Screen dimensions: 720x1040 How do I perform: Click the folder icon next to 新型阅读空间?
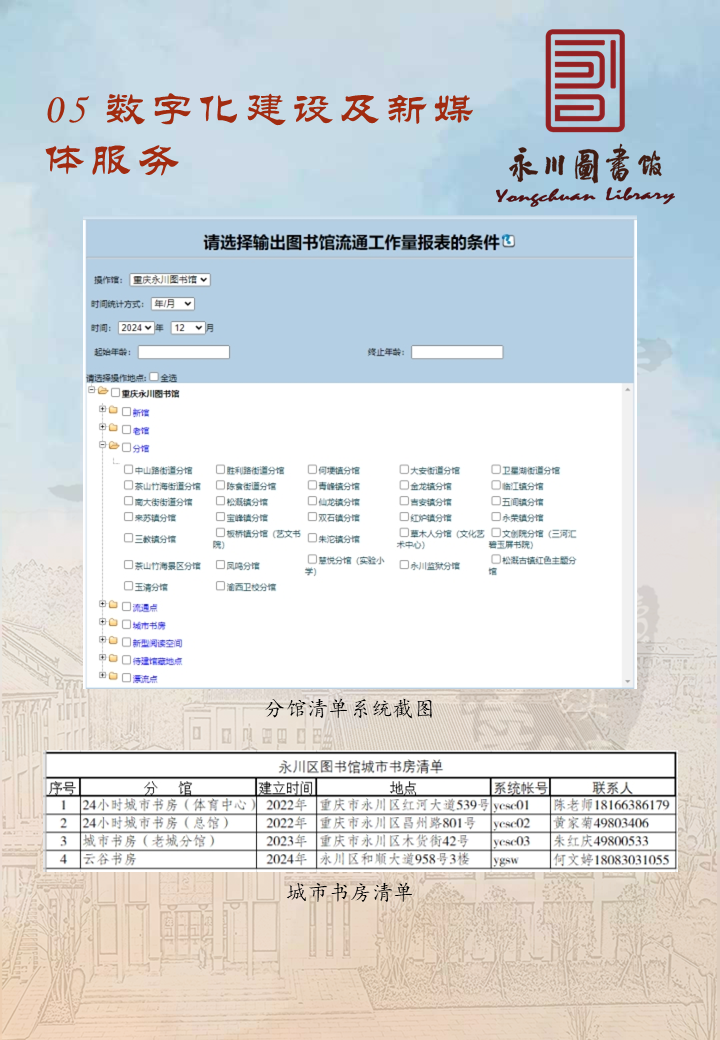click(113, 641)
